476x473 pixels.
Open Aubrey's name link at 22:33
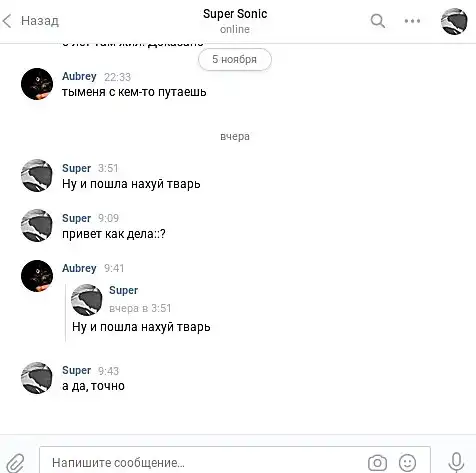tap(79, 76)
